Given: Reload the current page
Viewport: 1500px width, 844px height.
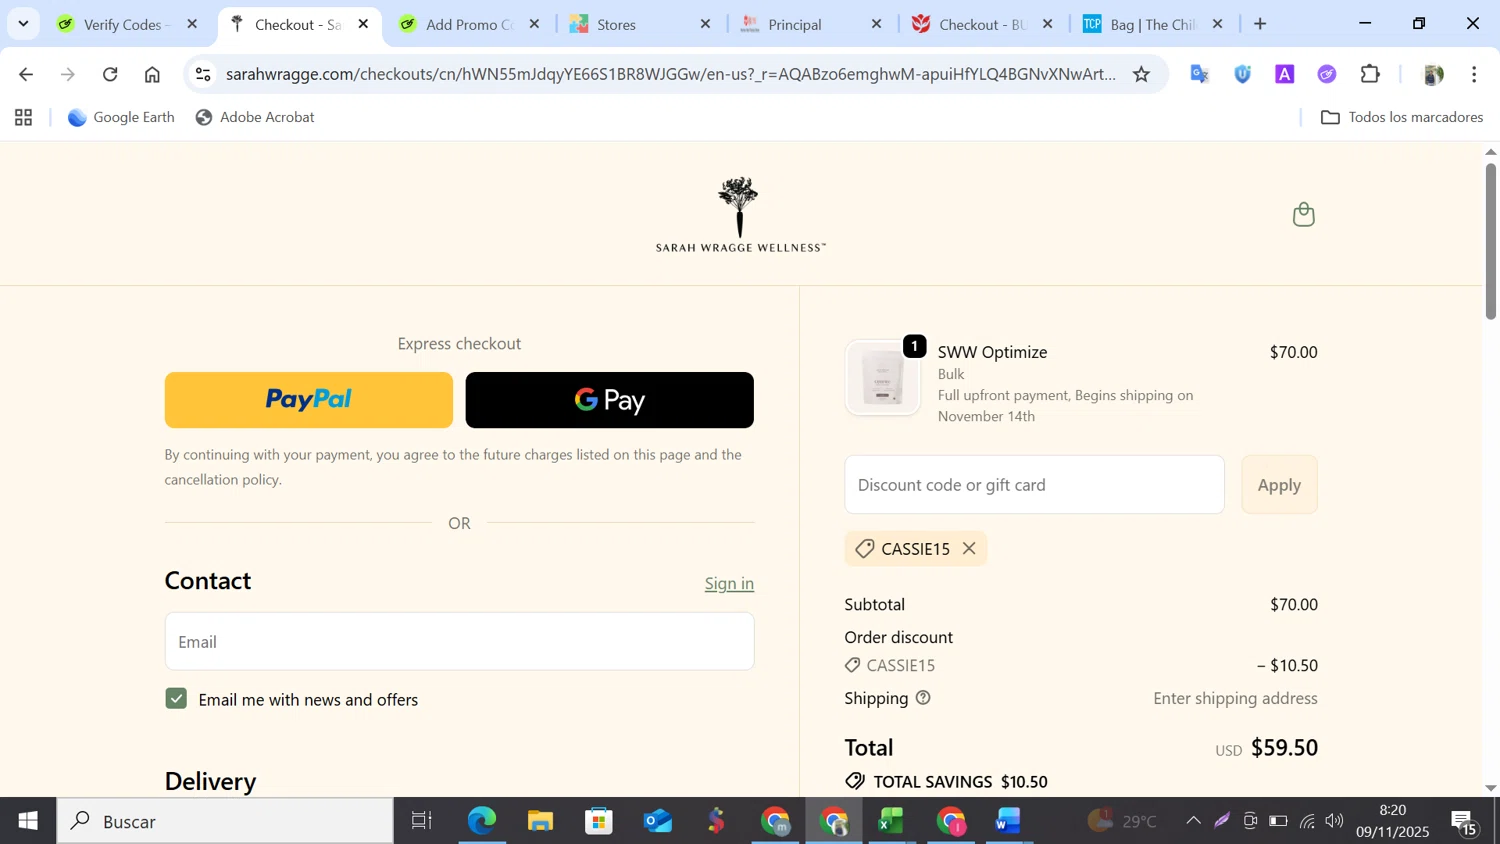Looking at the screenshot, I should (110, 74).
